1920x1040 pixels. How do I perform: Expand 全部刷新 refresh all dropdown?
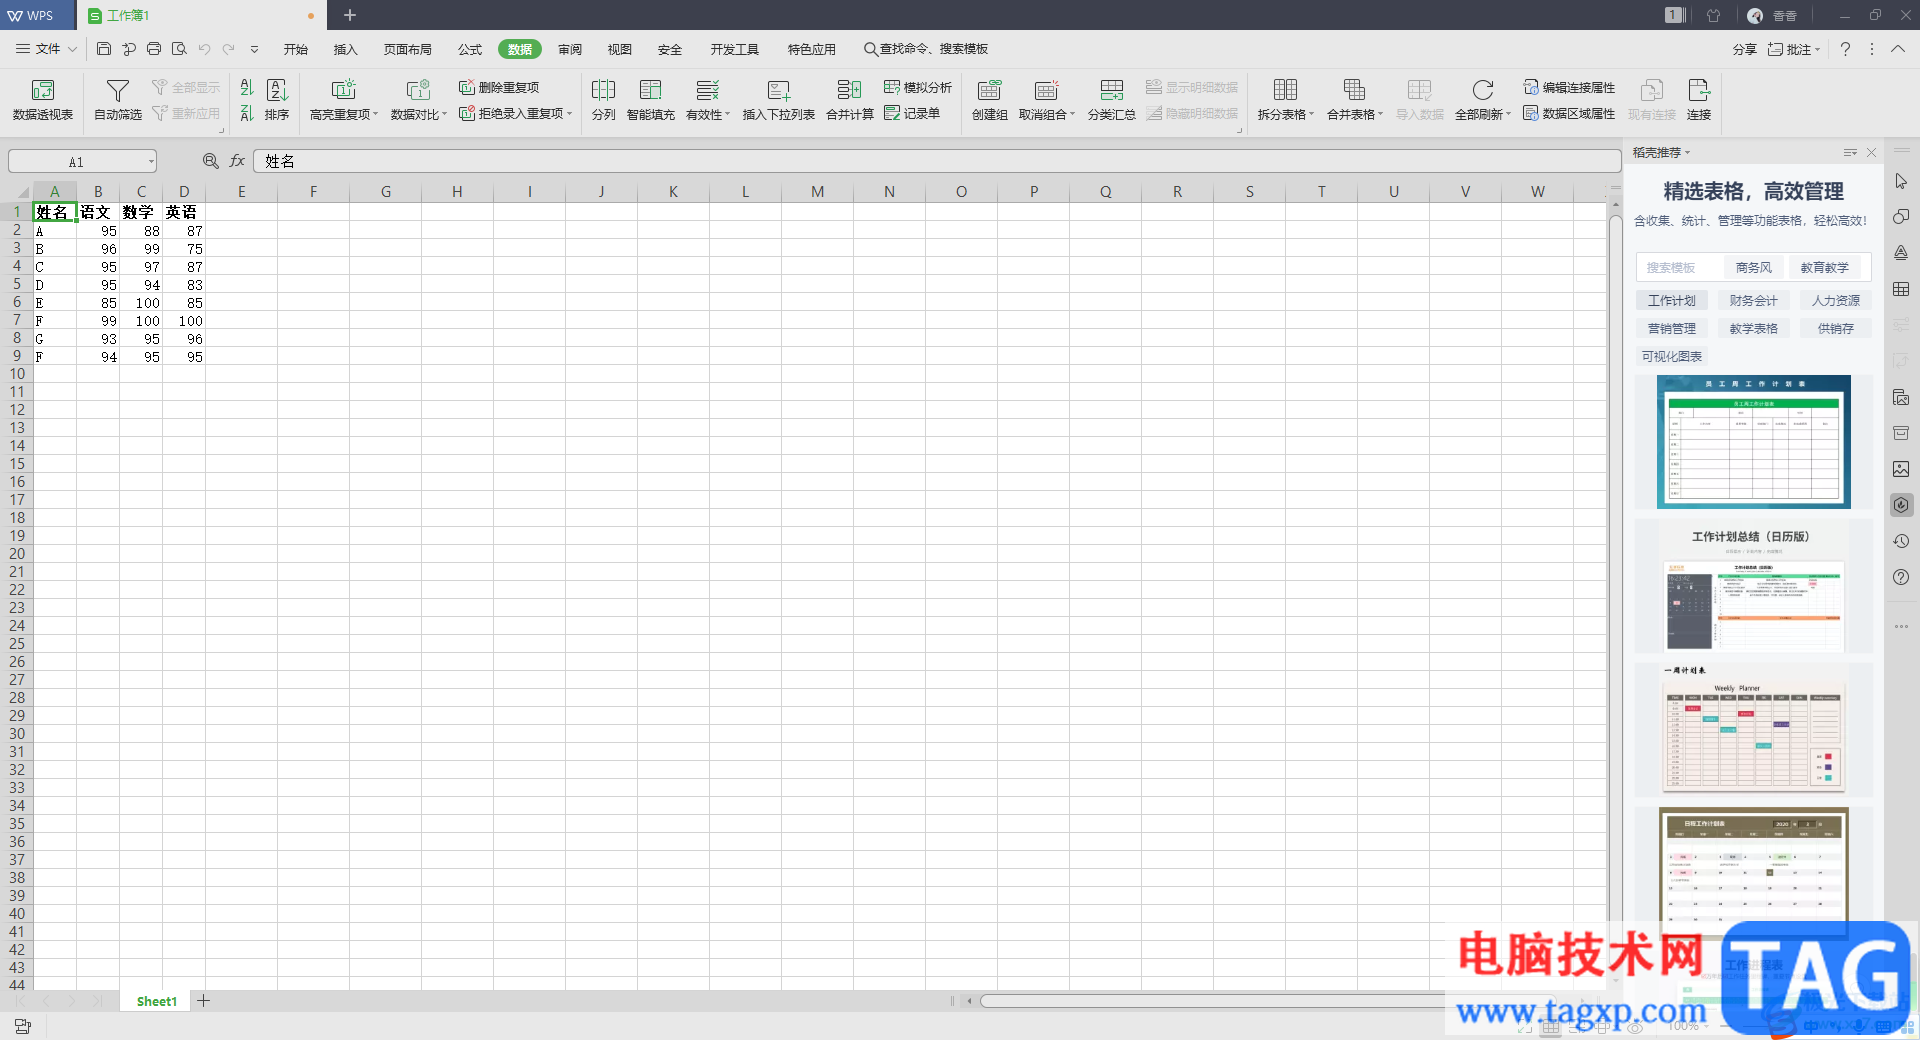click(x=1509, y=115)
